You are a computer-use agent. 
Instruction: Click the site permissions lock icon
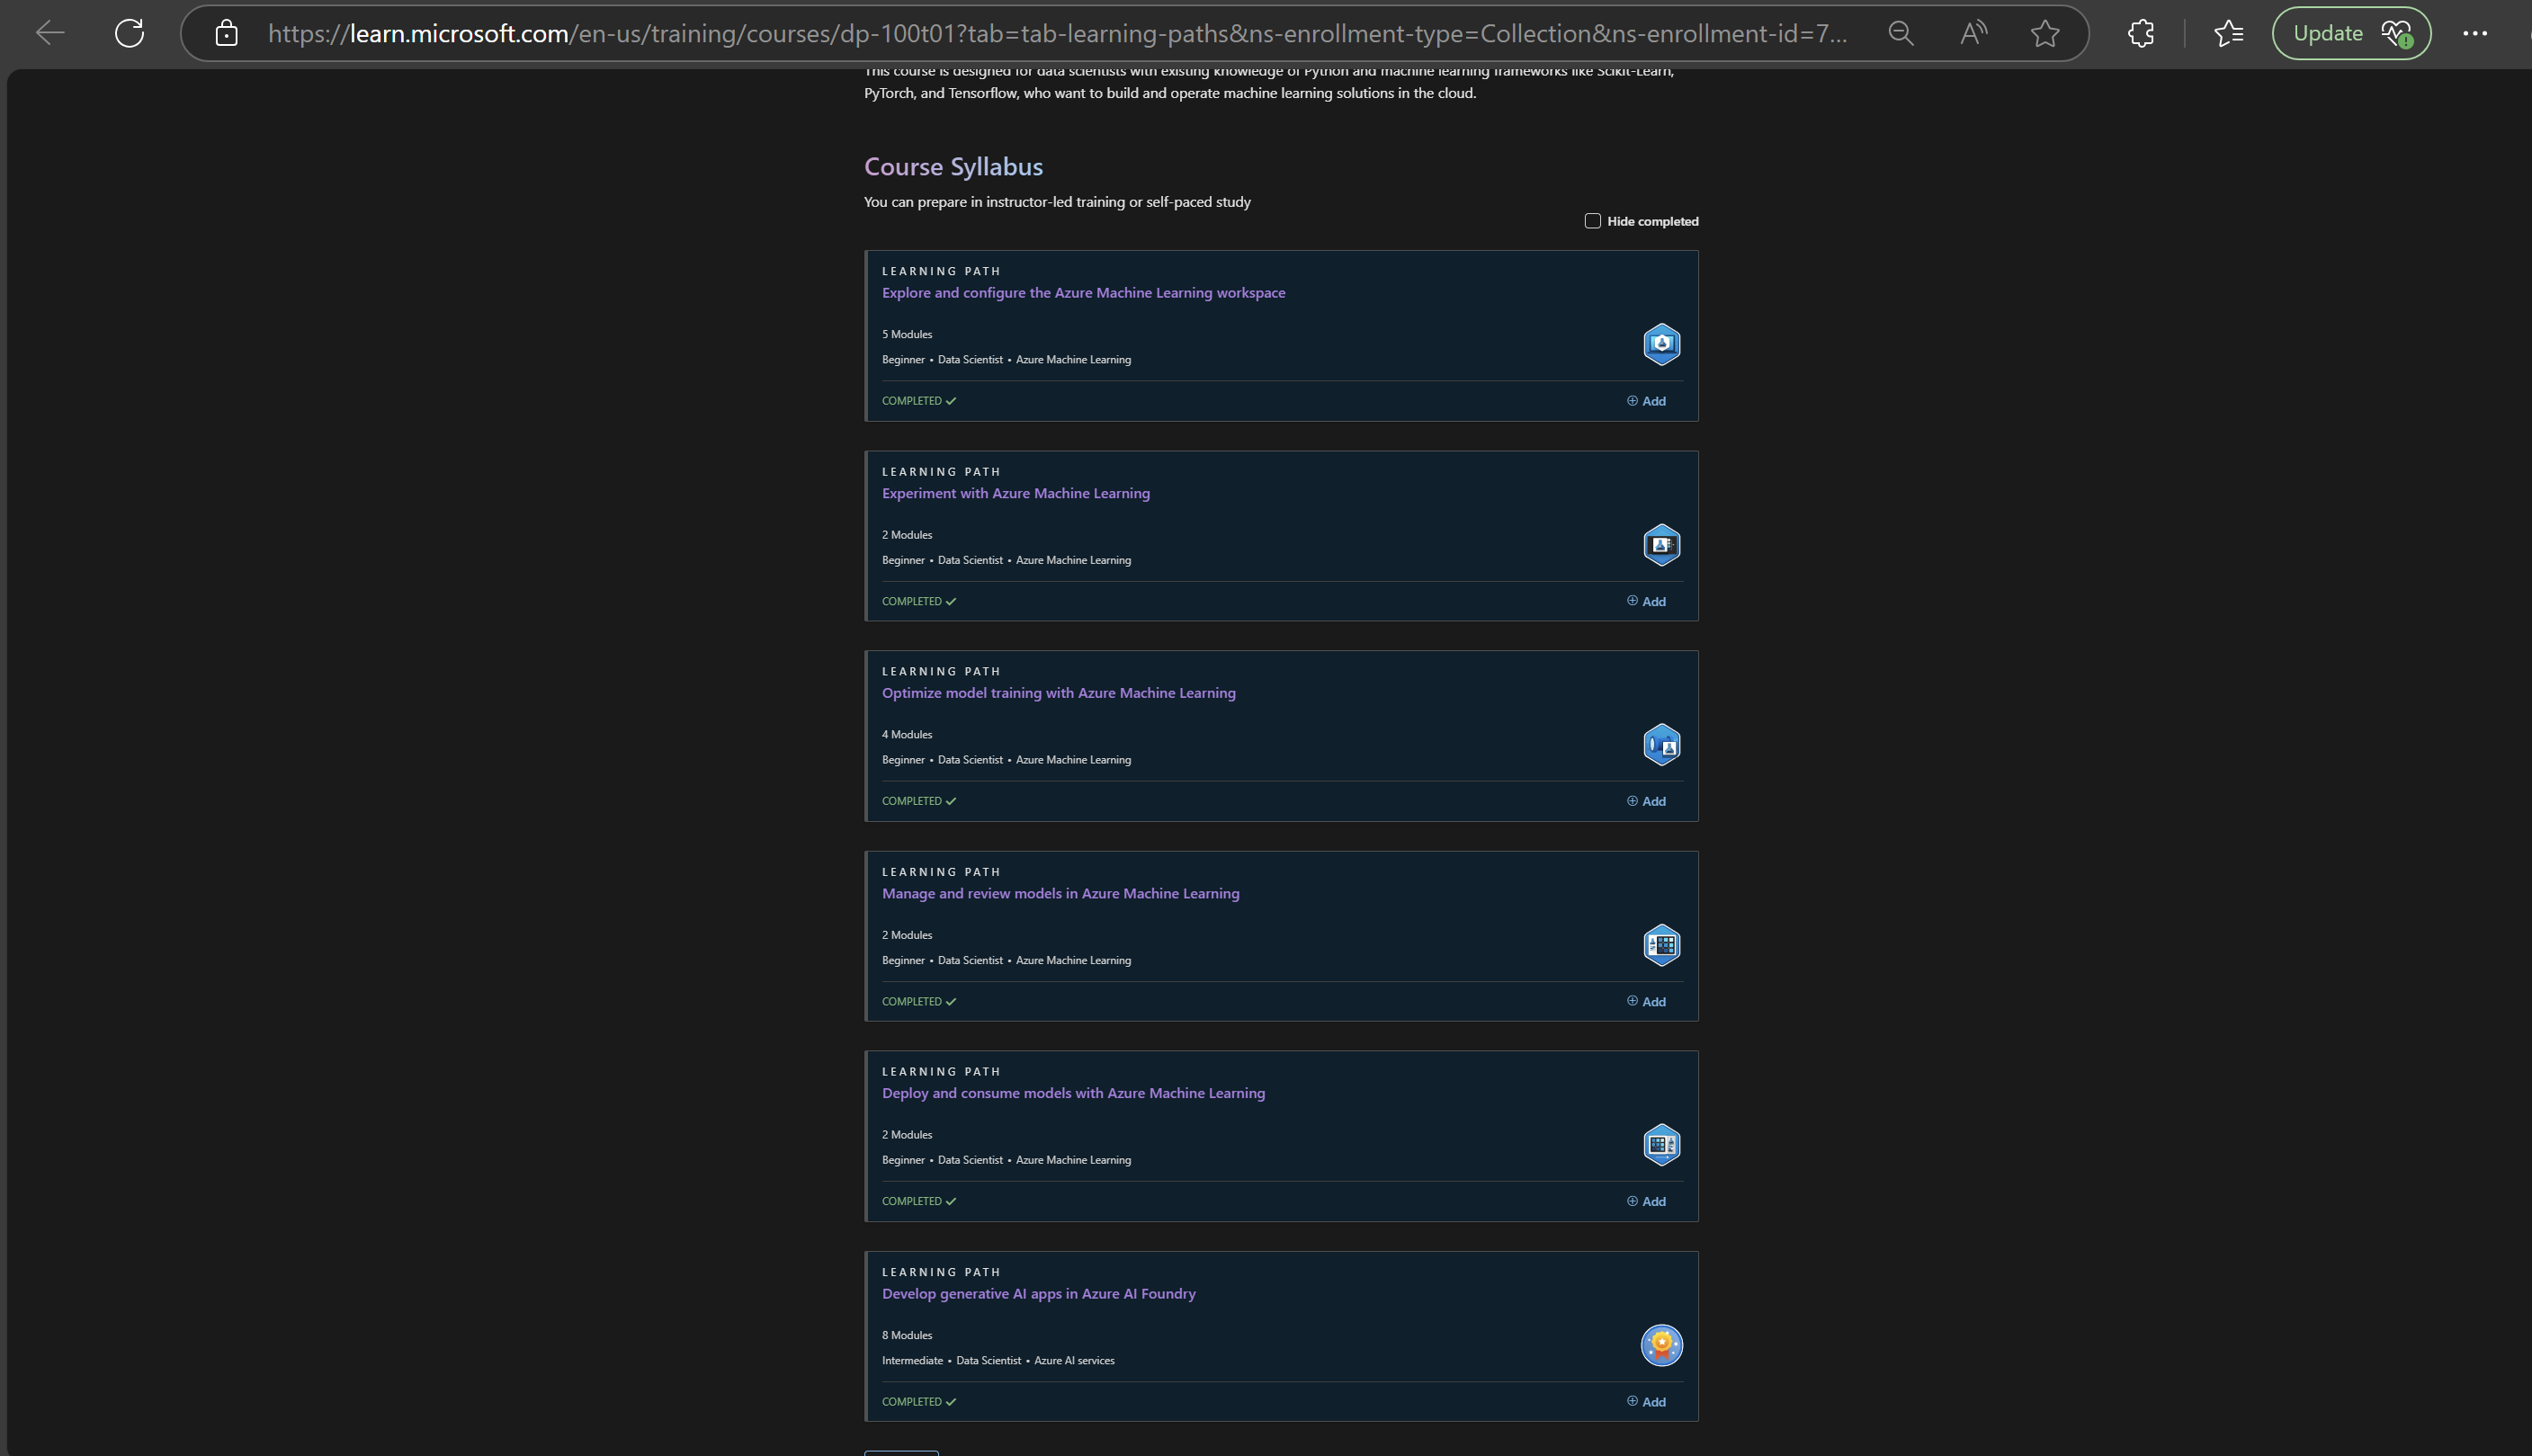226,33
